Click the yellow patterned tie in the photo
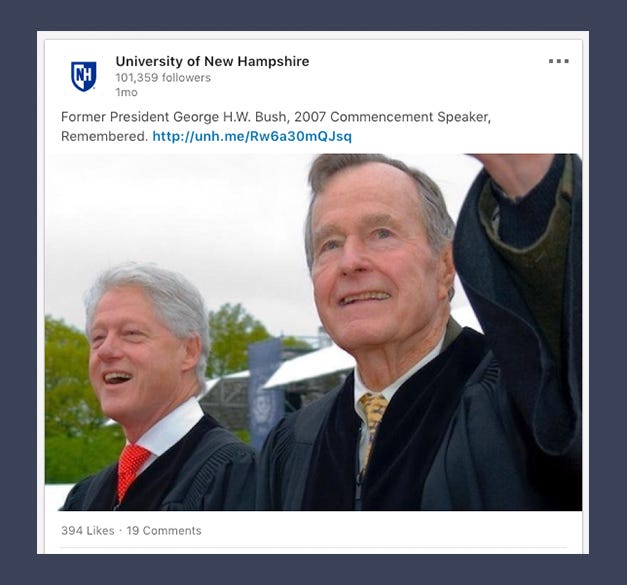The image size is (627, 585). (373, 418)
